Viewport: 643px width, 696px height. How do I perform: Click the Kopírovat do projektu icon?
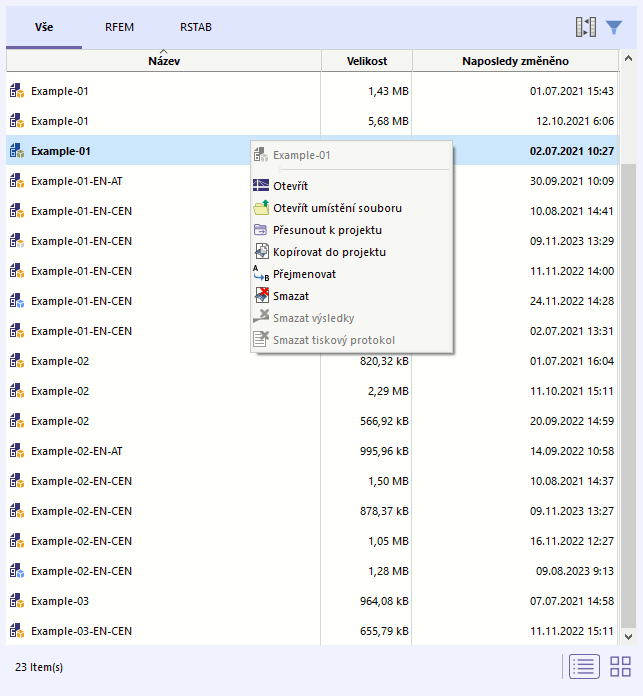(x=261, y=252)
